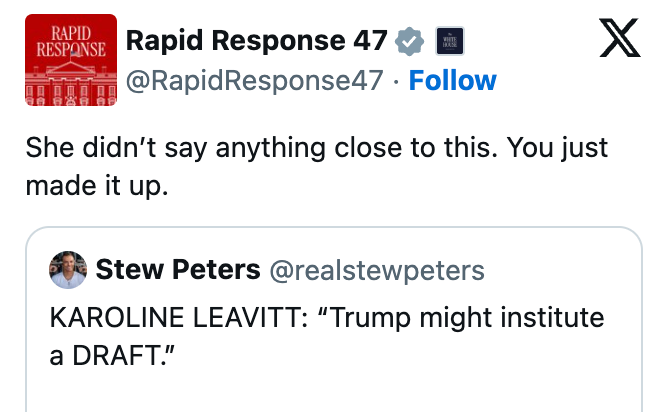
Task: Open the X logo link
Action: click(x=619, y=40)
